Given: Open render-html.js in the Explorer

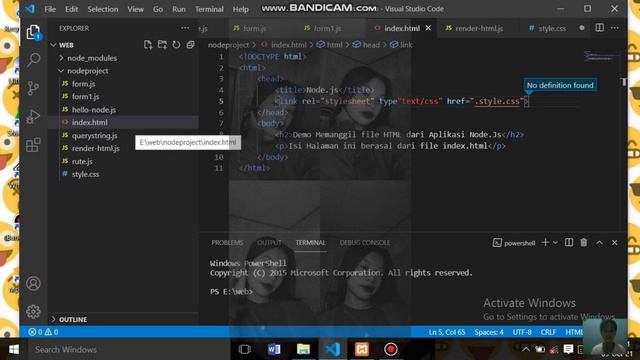Looking at the screenshot, I should (x=96, y=148).
